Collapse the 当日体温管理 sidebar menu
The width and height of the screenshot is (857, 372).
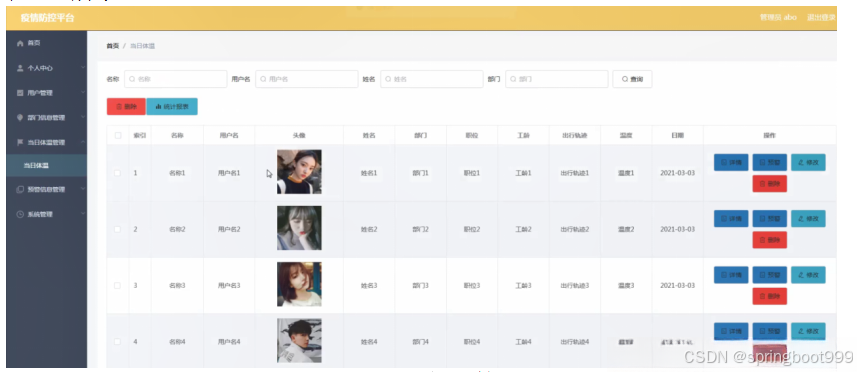pyautogui.click(x=46, y=142)
